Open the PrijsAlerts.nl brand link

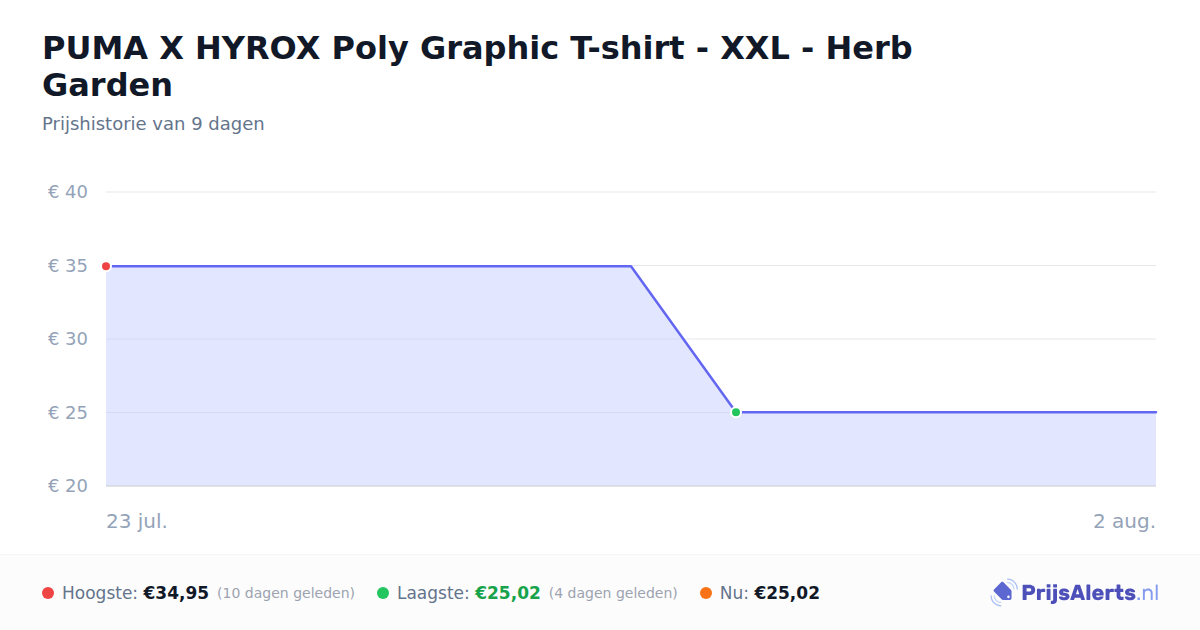point(1075,593)
